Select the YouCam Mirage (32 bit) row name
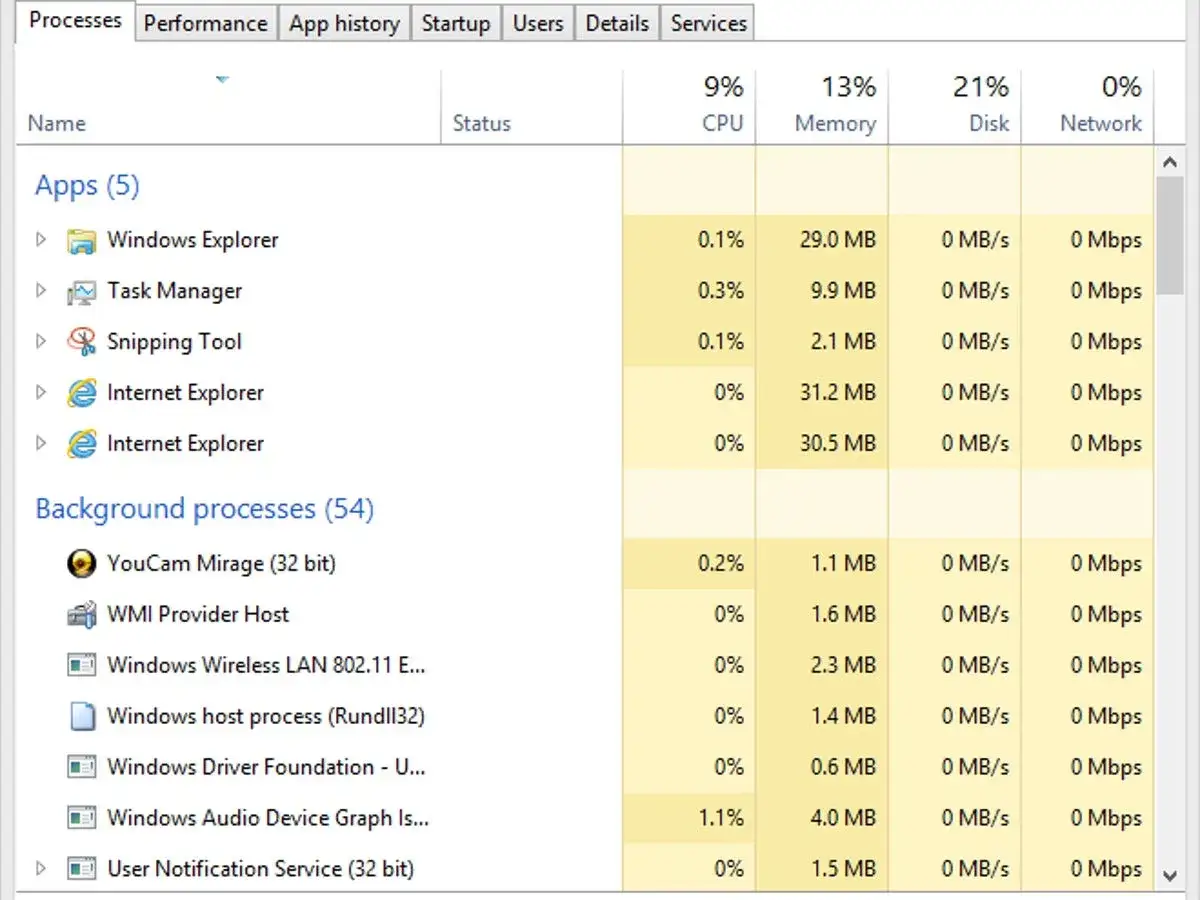1200x900 pixels. pyautogui.click(x=222, y=564)
